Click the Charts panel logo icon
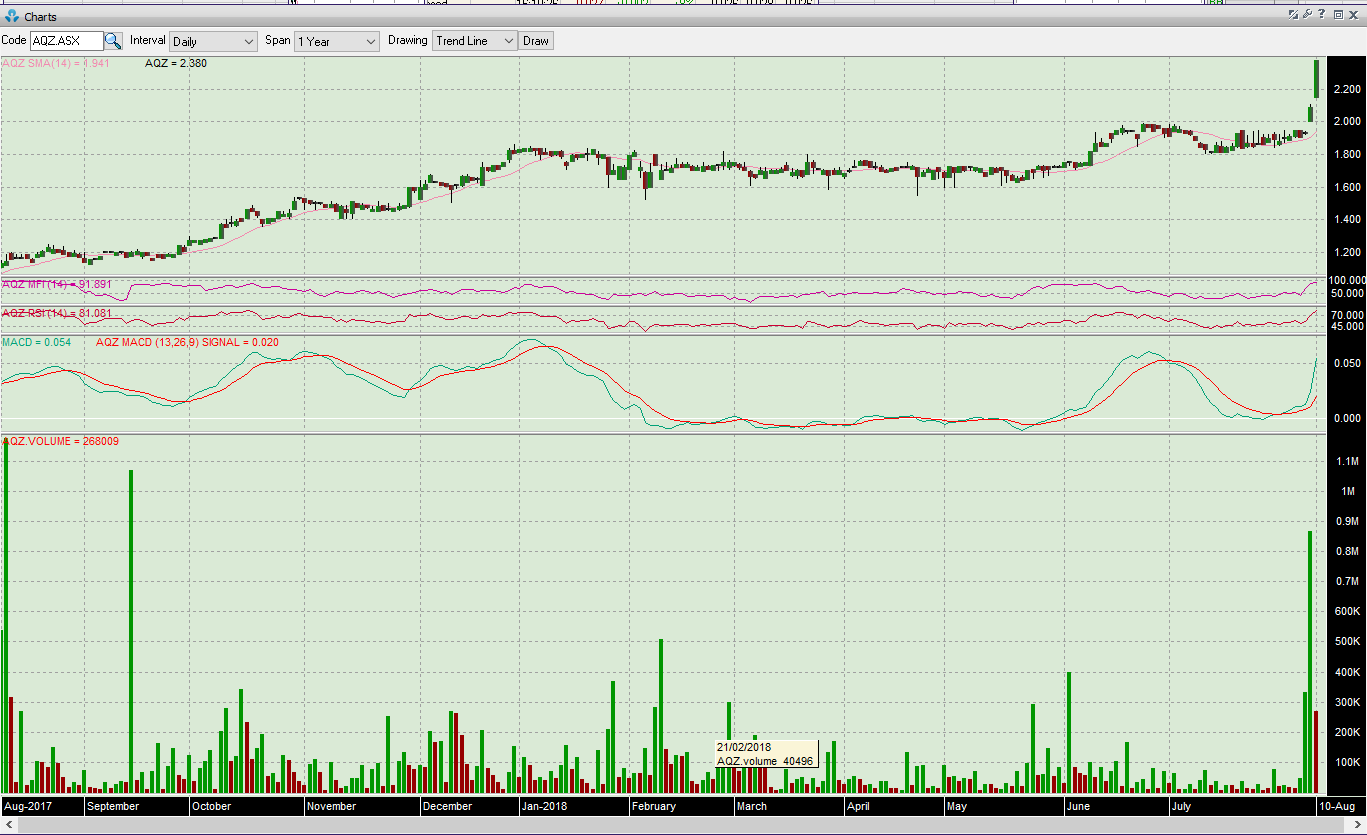 (x=13, y=16)
